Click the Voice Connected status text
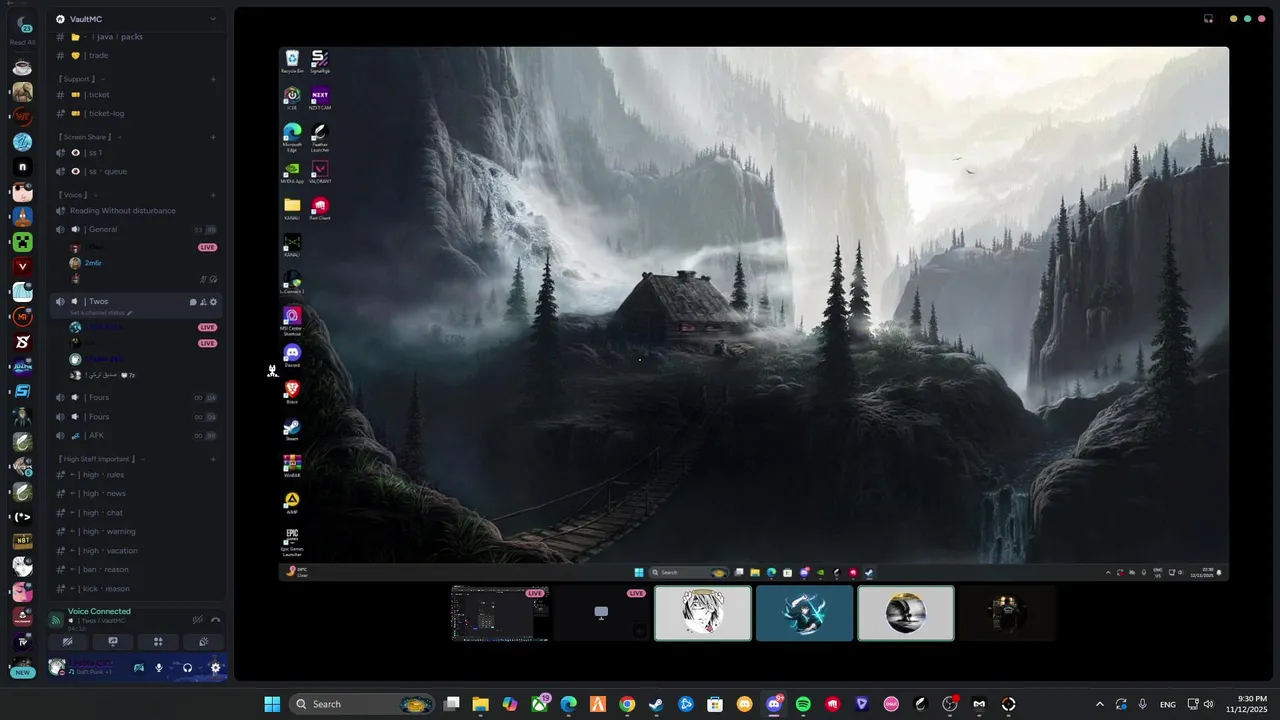1280x720 pixels. (99, 611)
